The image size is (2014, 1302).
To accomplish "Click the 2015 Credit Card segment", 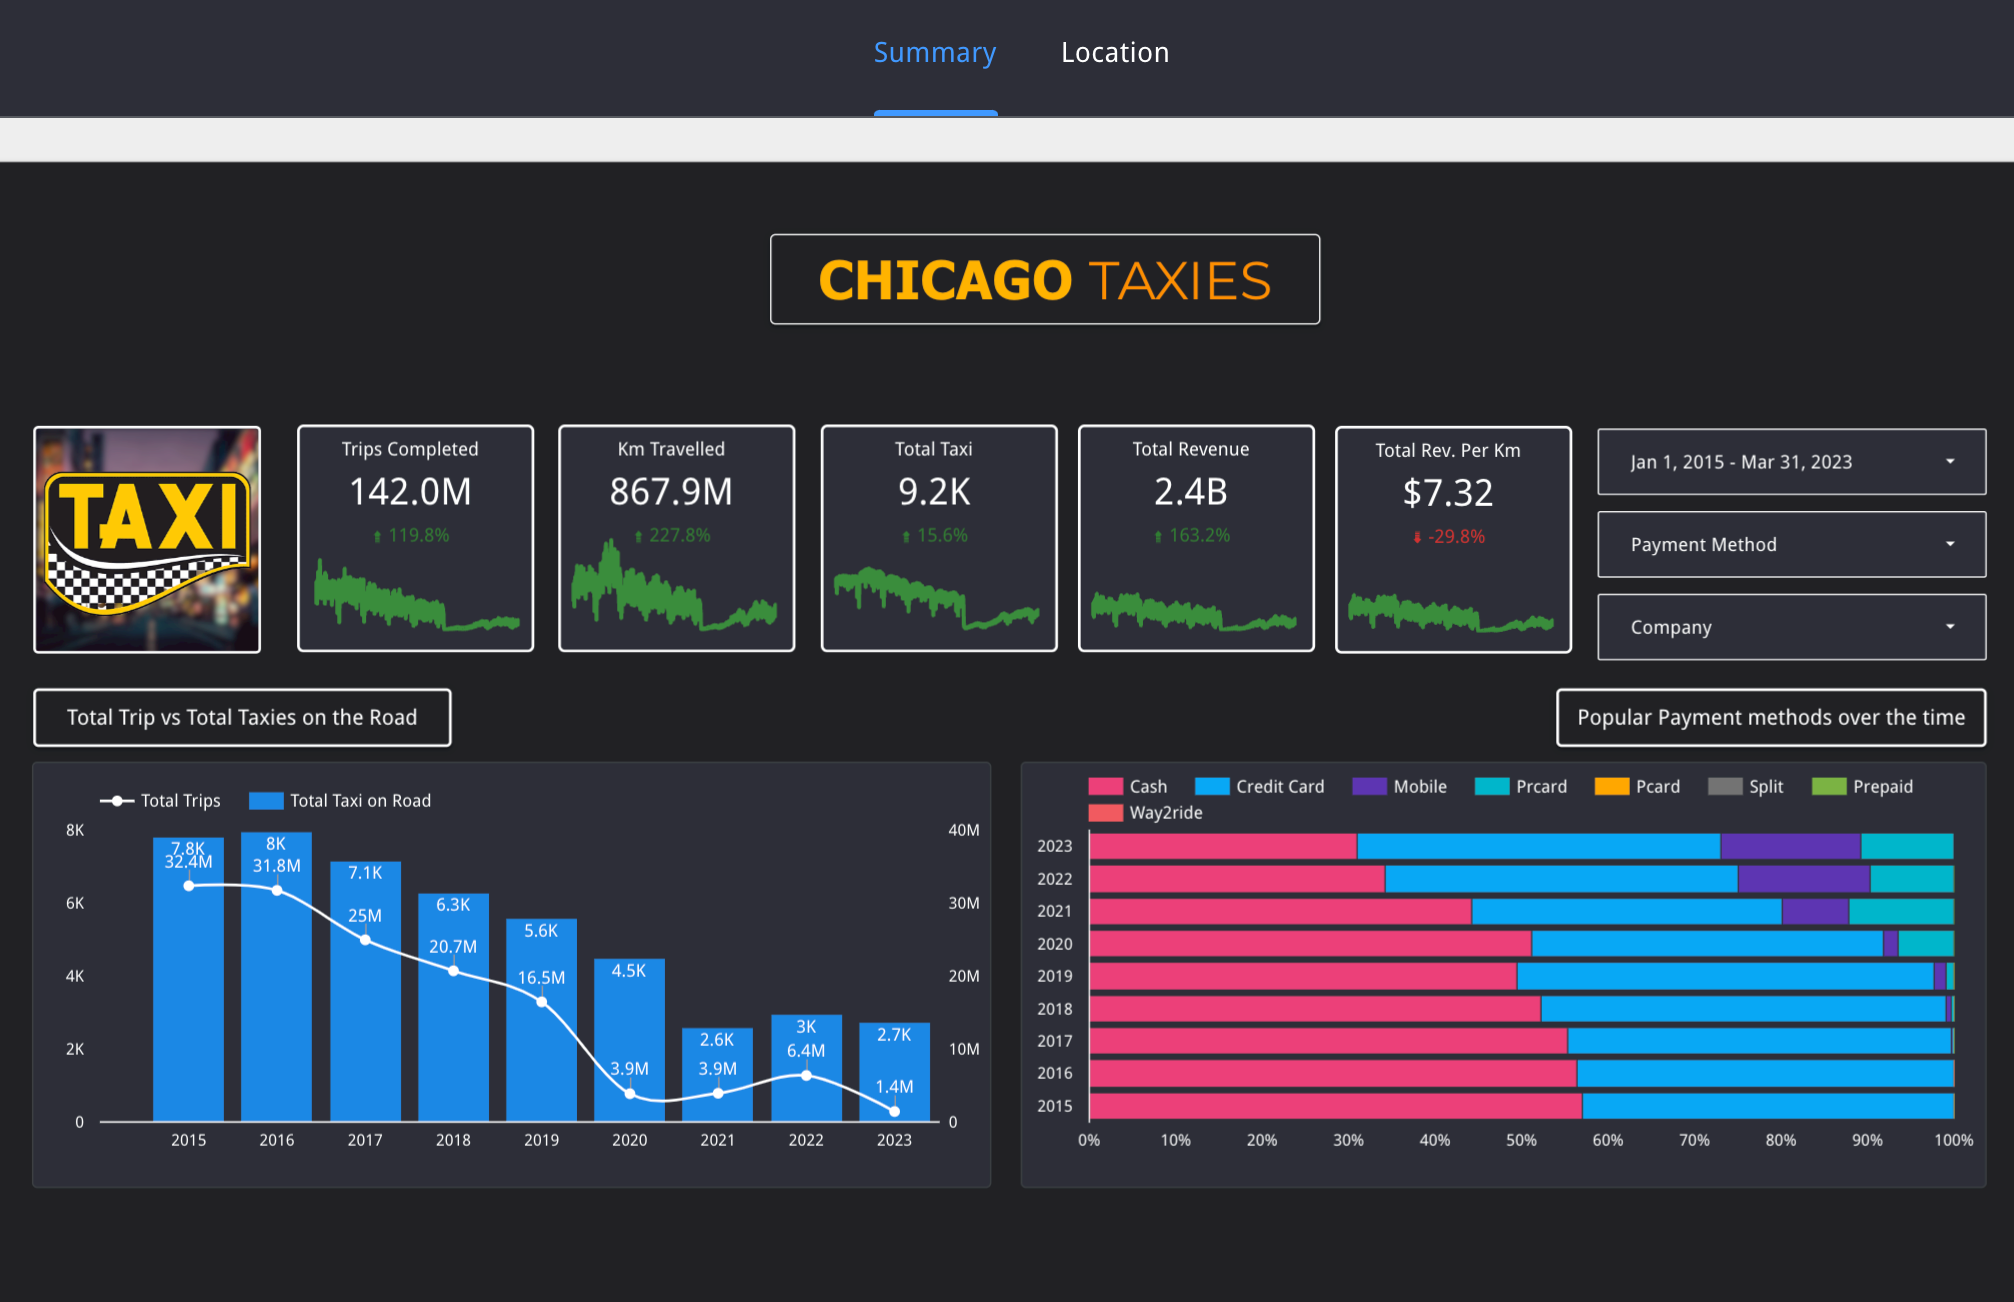I will [1768, 1106].
